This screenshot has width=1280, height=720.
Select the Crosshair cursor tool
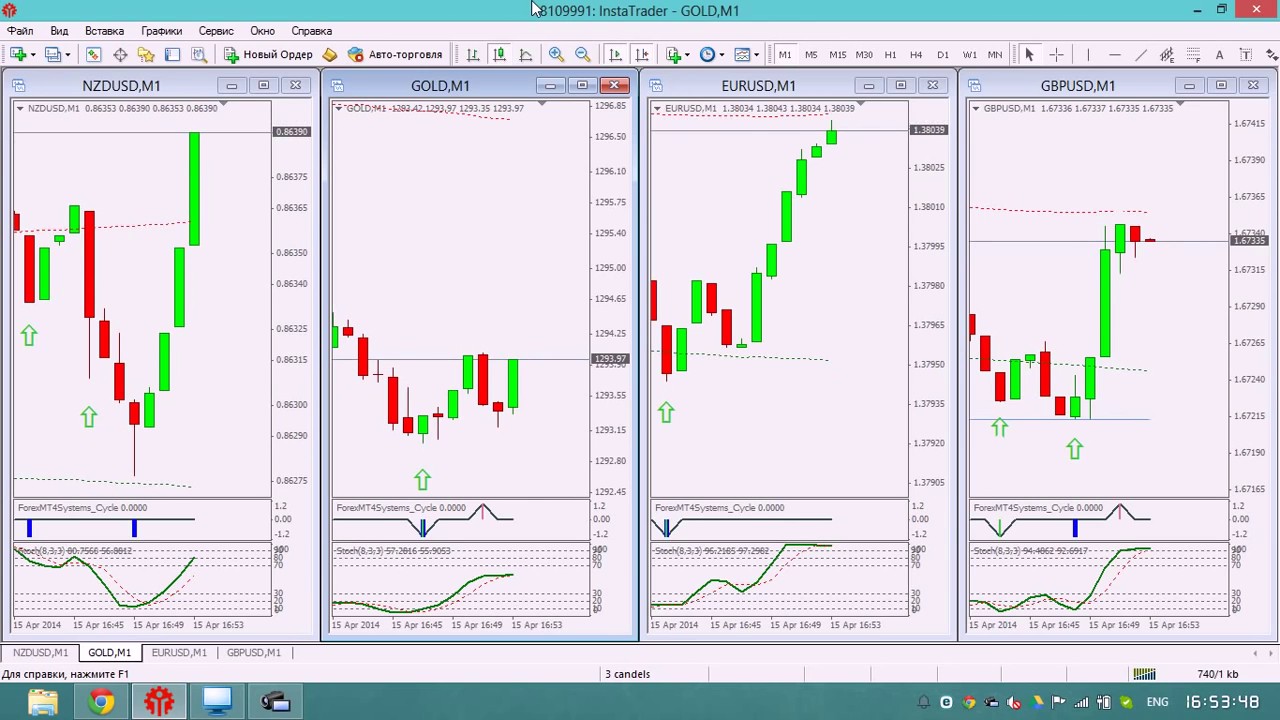1056,55
